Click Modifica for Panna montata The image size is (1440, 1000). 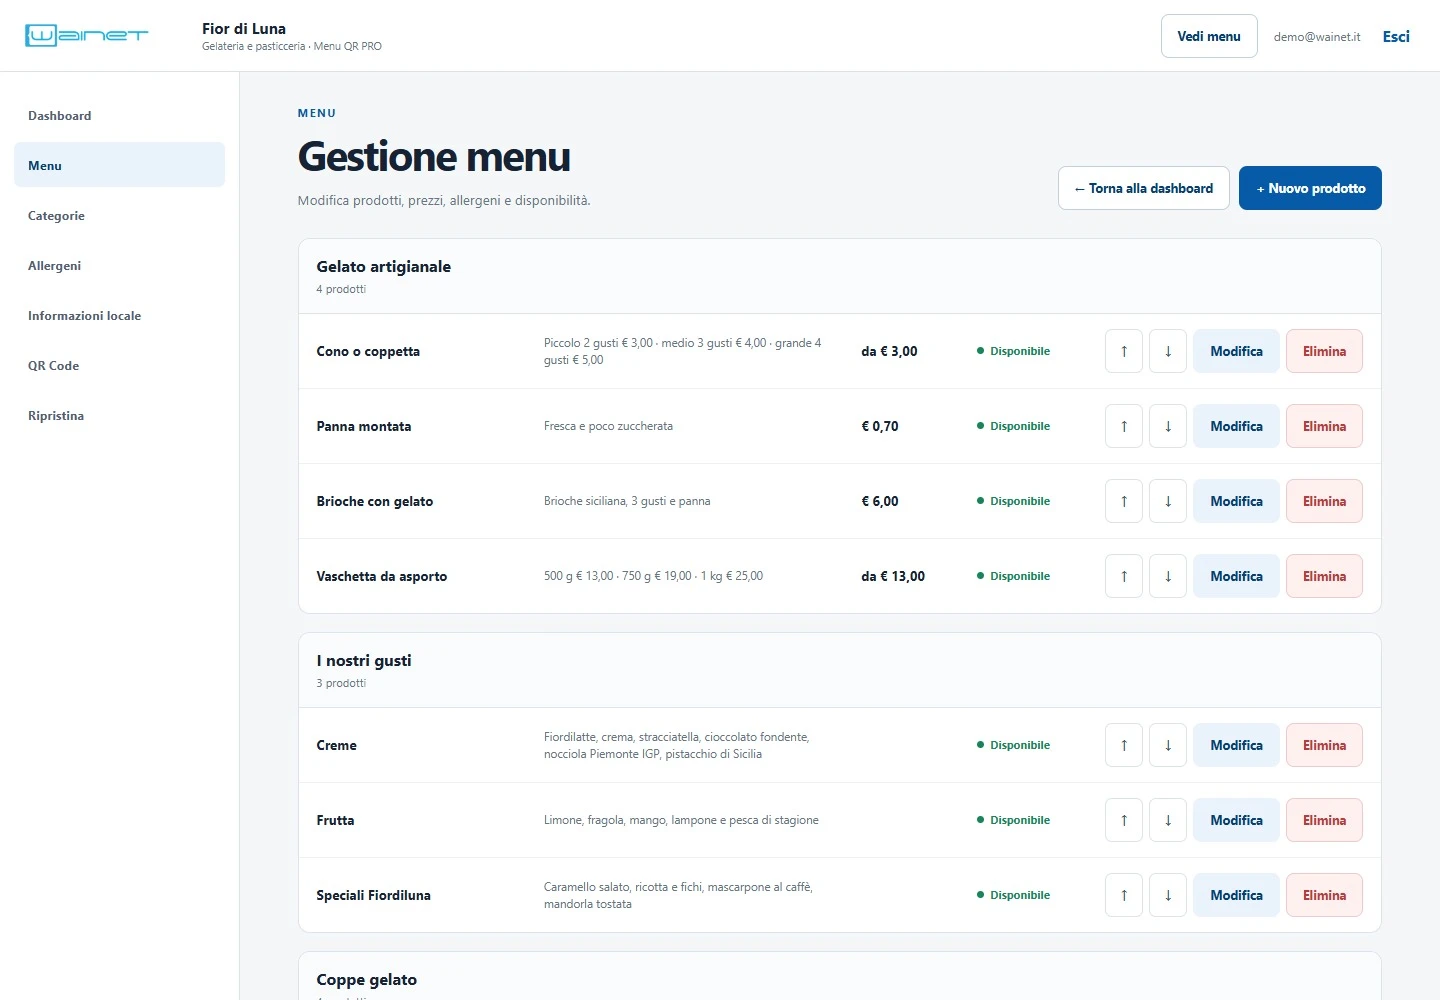point(1236,426)
